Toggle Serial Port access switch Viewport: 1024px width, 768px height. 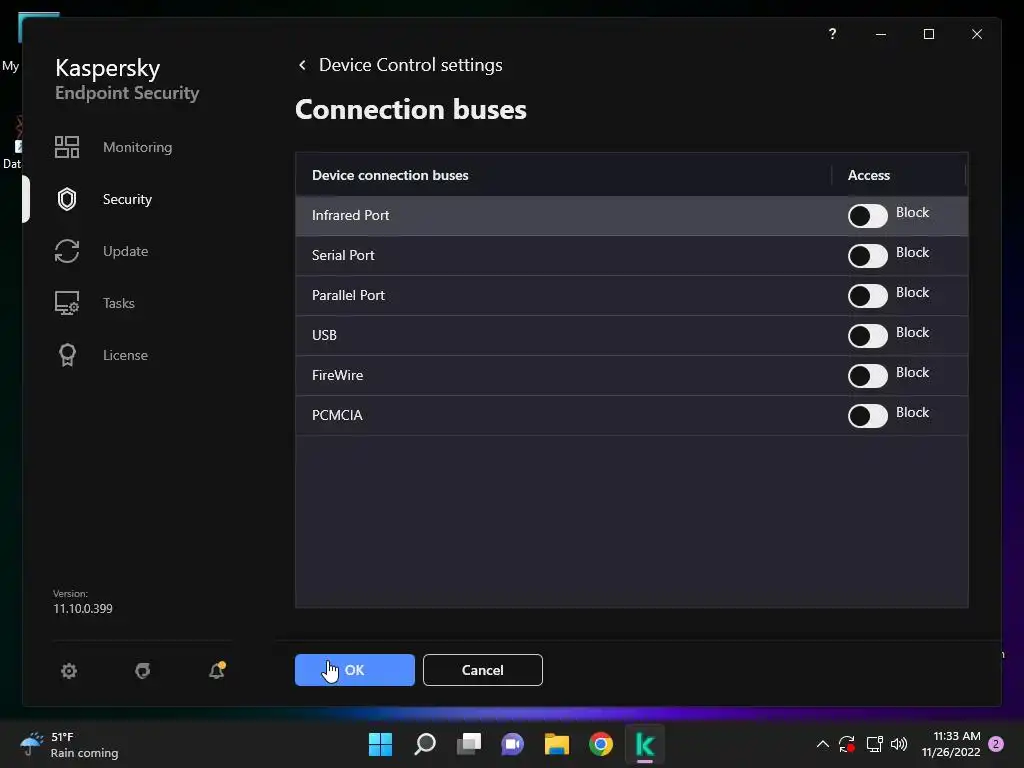coord(867,255)
